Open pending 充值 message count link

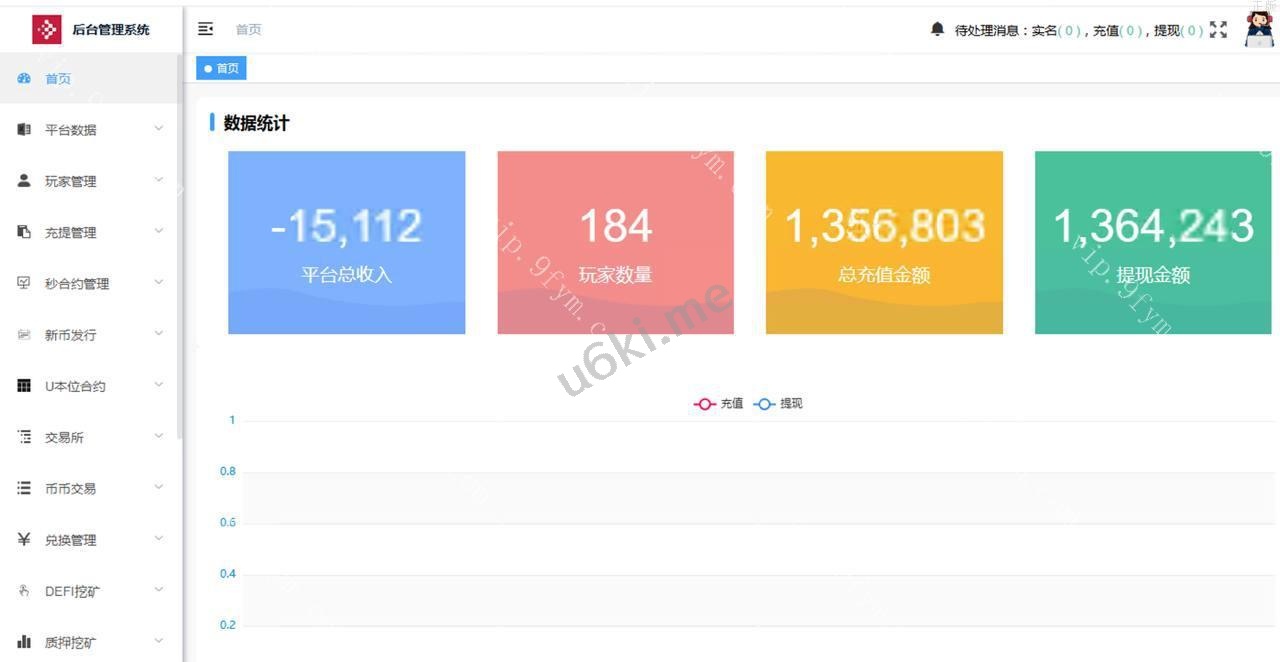(x=1118, y=30)
